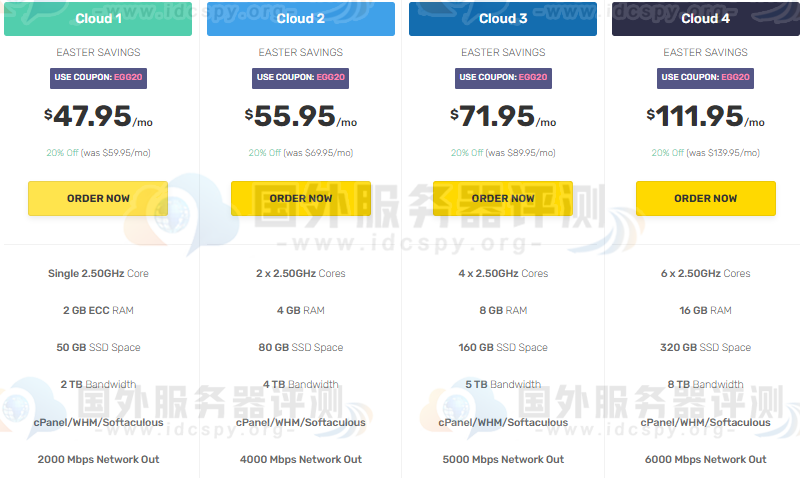Click '160 GB SSD Space' spec

pos(503,347)
